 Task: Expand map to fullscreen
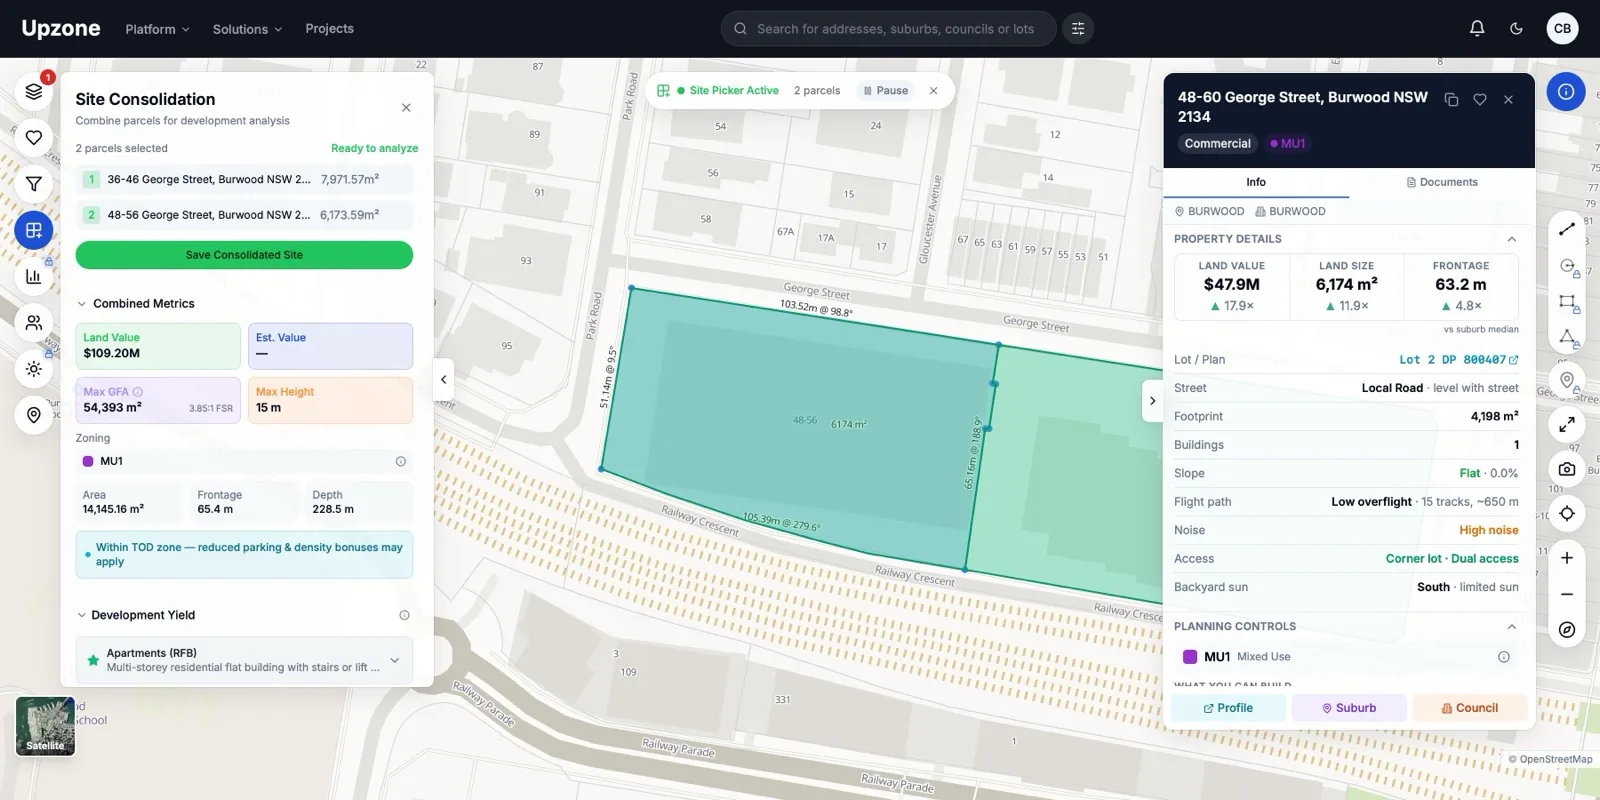click(1567, 425)
